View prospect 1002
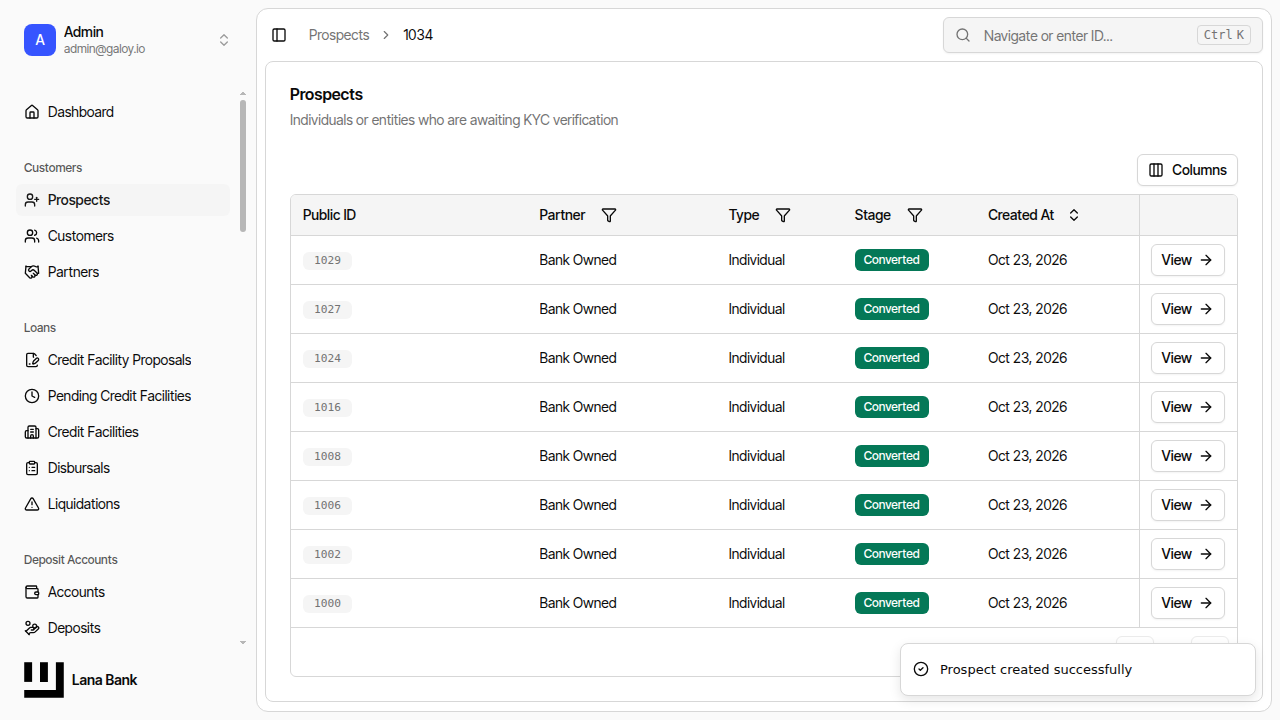The image size is (1280, 720). [x=1187, y=554]
